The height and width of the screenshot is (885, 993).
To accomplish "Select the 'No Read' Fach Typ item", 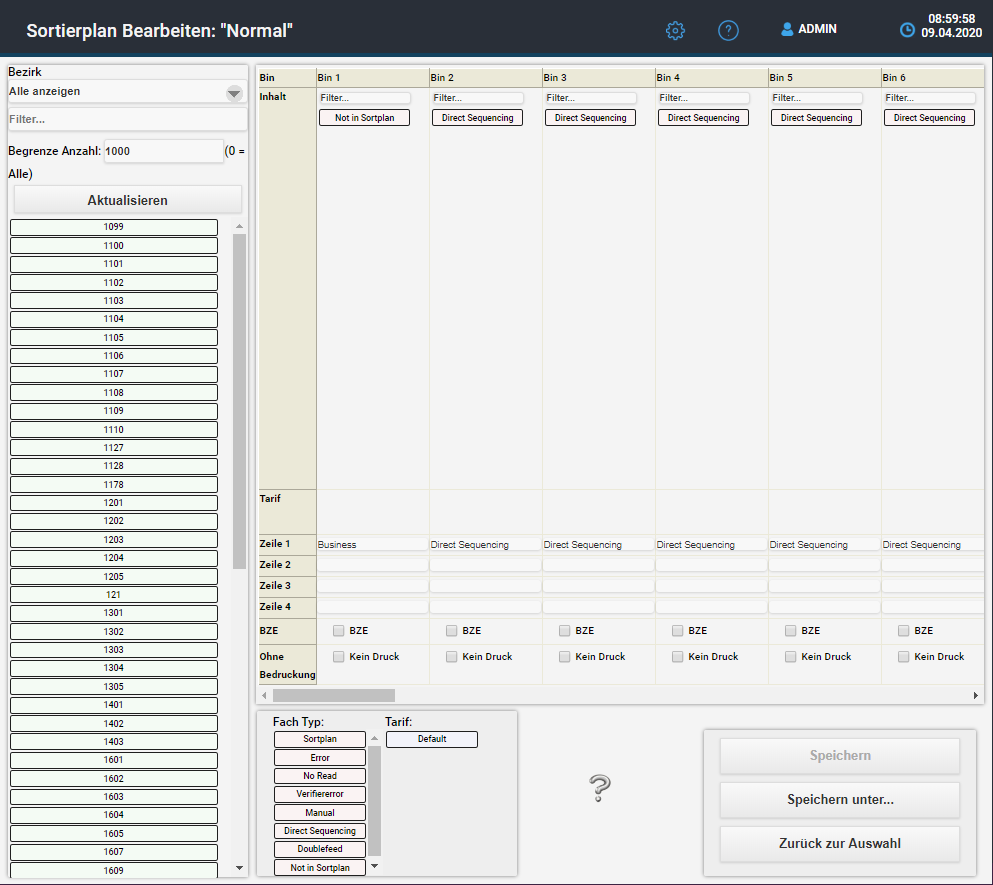I will tap(320, 776).
